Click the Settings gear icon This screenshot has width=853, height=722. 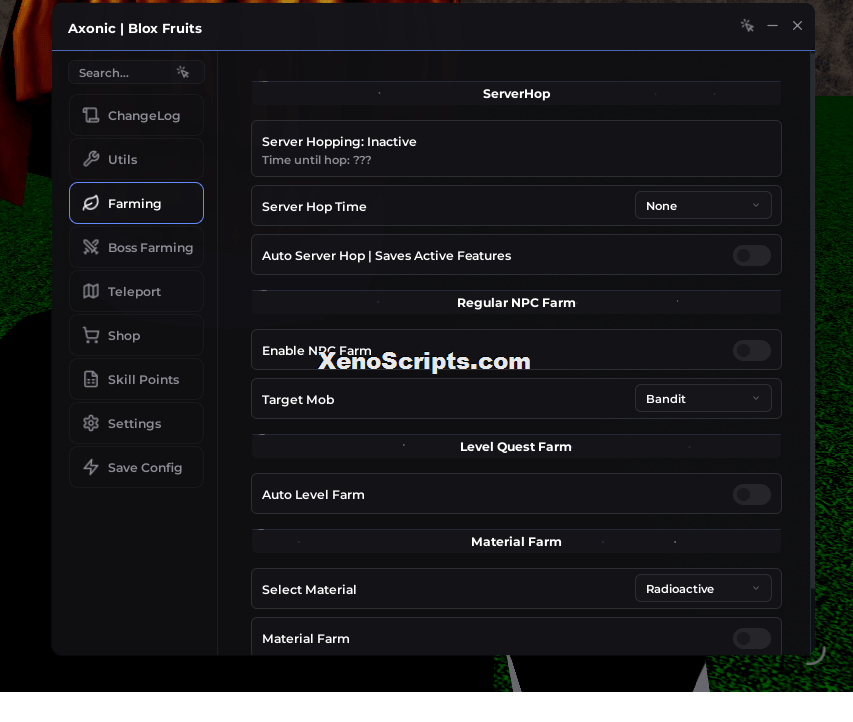pyautogui.click(x=91, y=423)
